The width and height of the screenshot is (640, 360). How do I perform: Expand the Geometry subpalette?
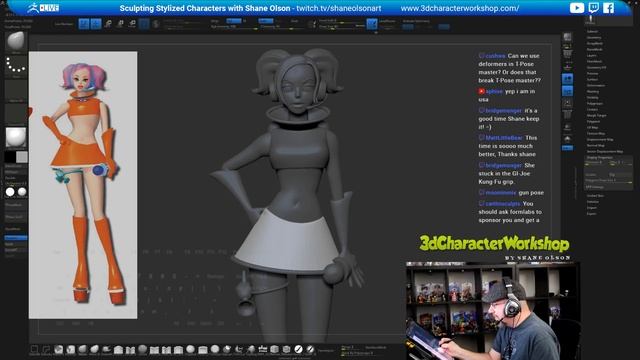coord(594,38)
